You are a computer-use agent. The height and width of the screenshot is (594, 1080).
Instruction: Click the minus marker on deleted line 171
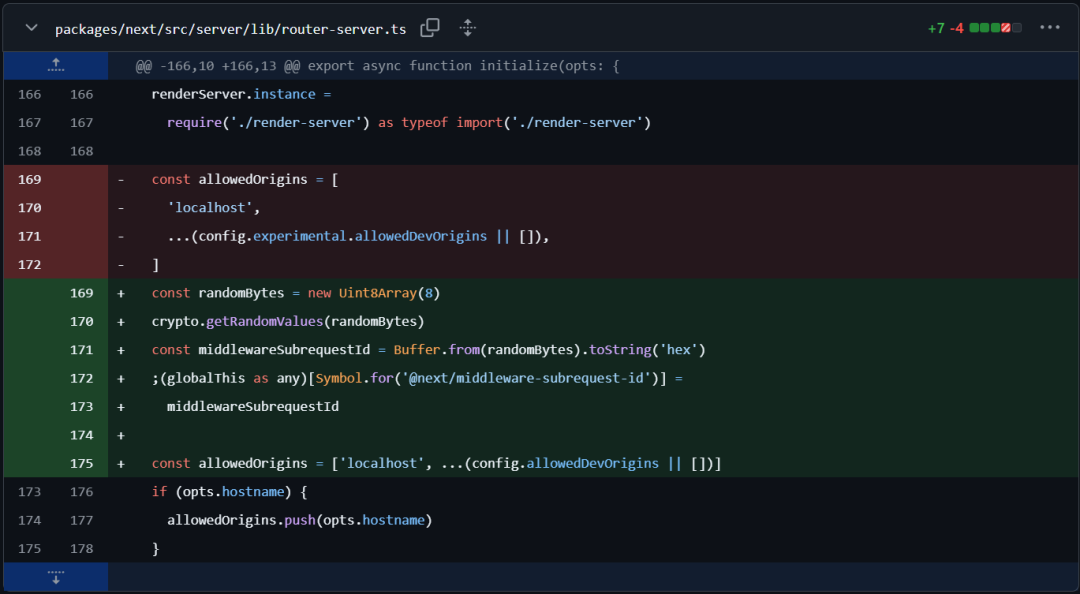(121, 236)
